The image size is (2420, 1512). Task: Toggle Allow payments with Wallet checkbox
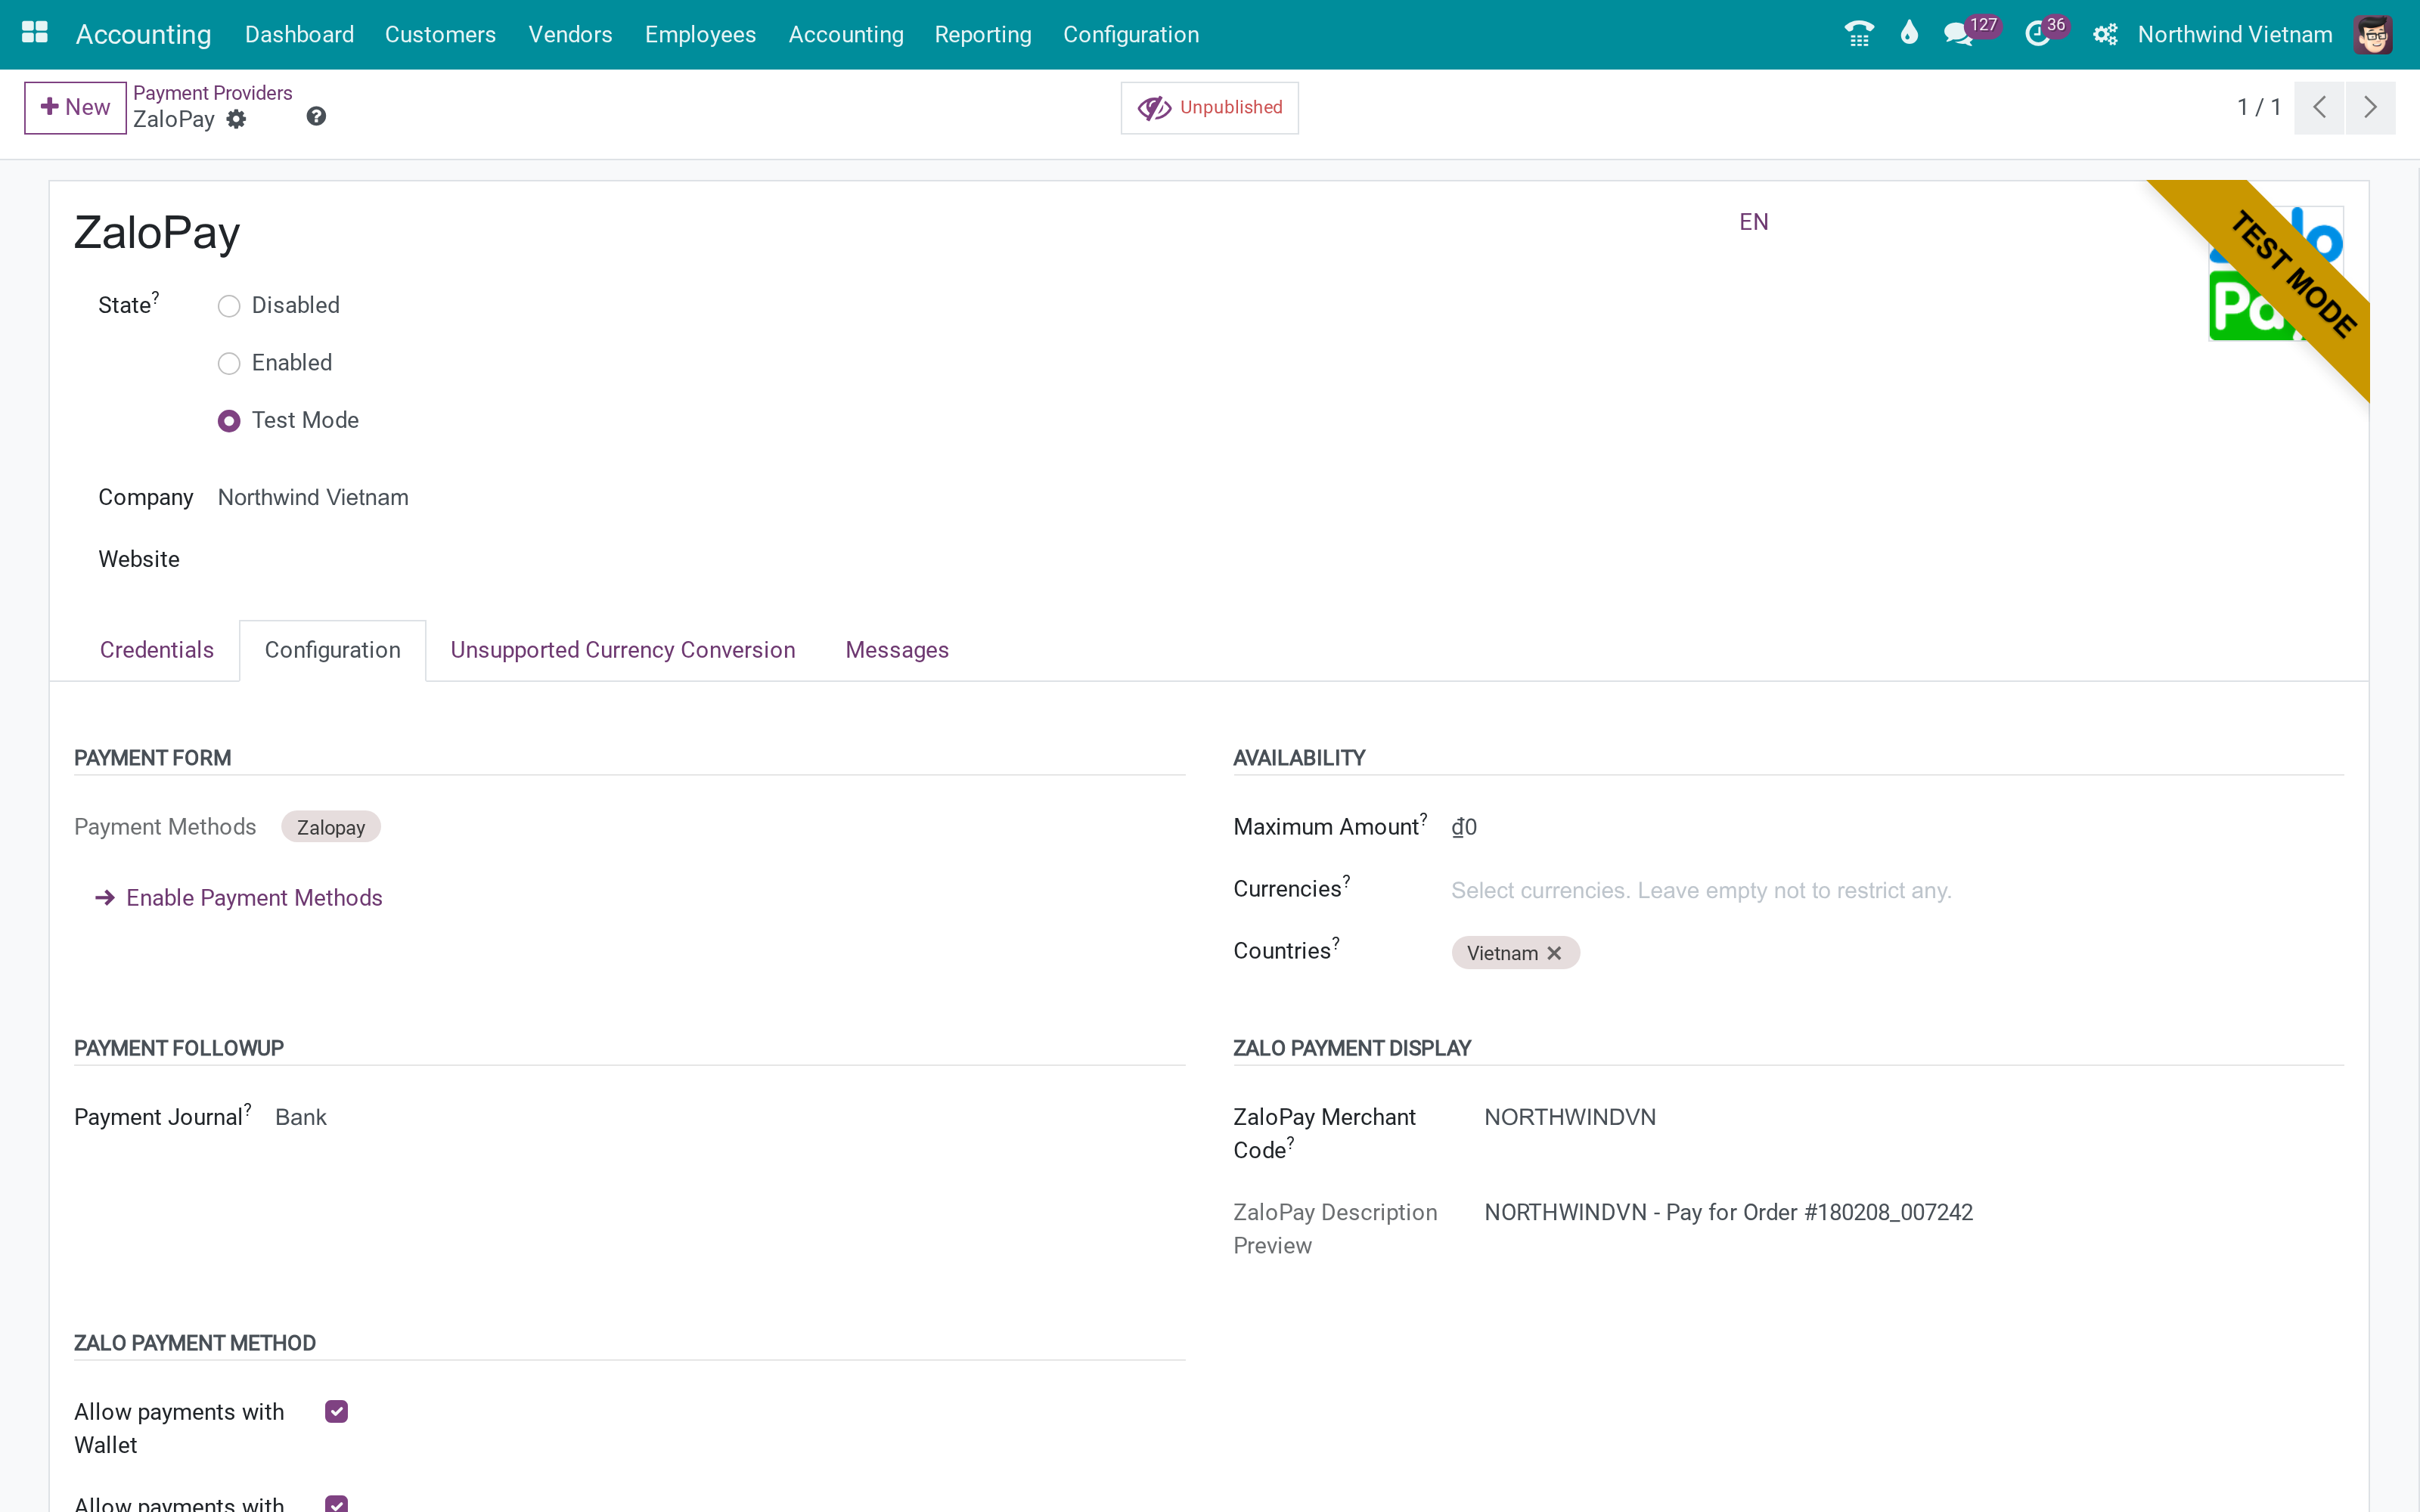click(x=336, y=1411)
